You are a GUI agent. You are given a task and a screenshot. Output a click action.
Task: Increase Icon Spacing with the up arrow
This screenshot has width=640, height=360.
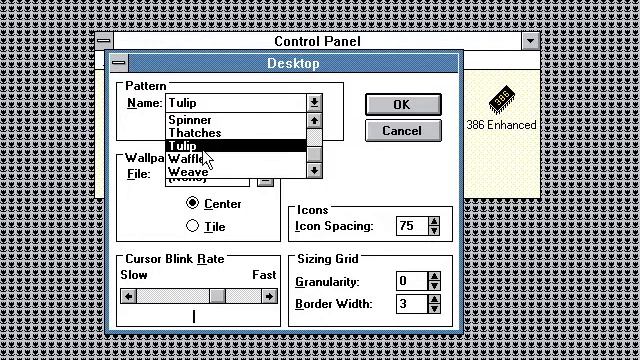tap(434, 221)
